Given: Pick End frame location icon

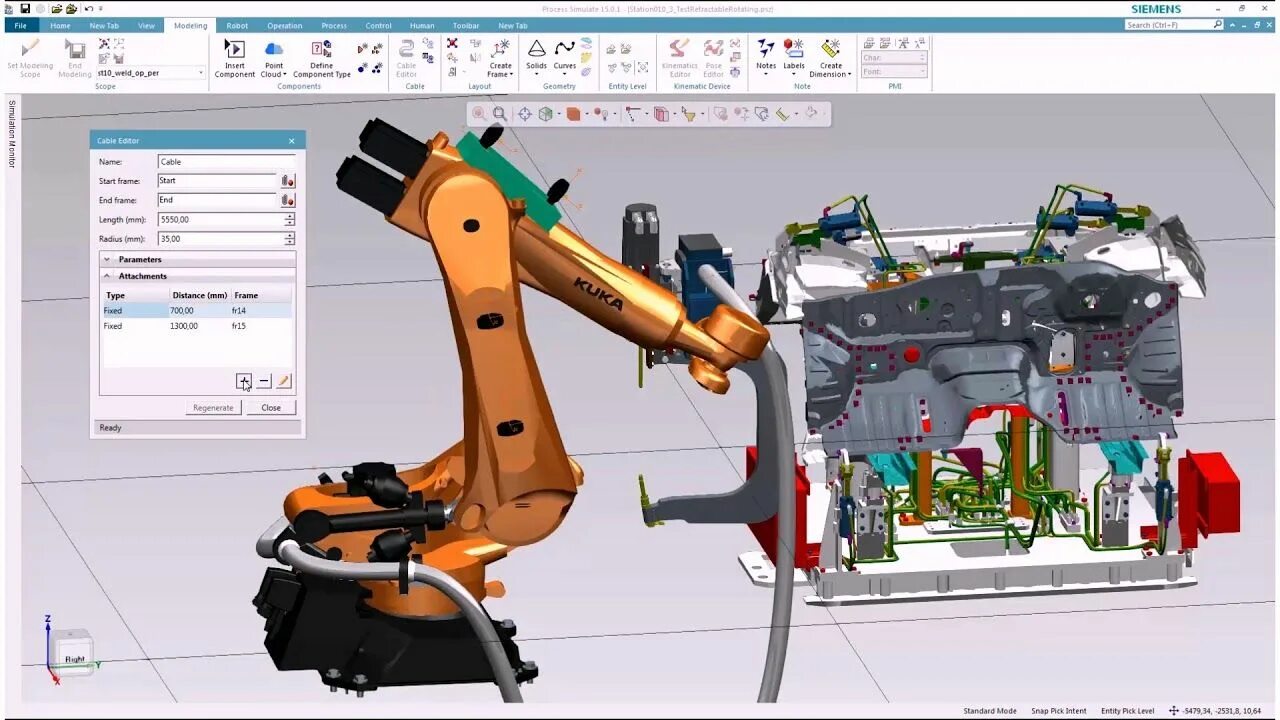Looking at the screenshot, I should tap(288, 200).
